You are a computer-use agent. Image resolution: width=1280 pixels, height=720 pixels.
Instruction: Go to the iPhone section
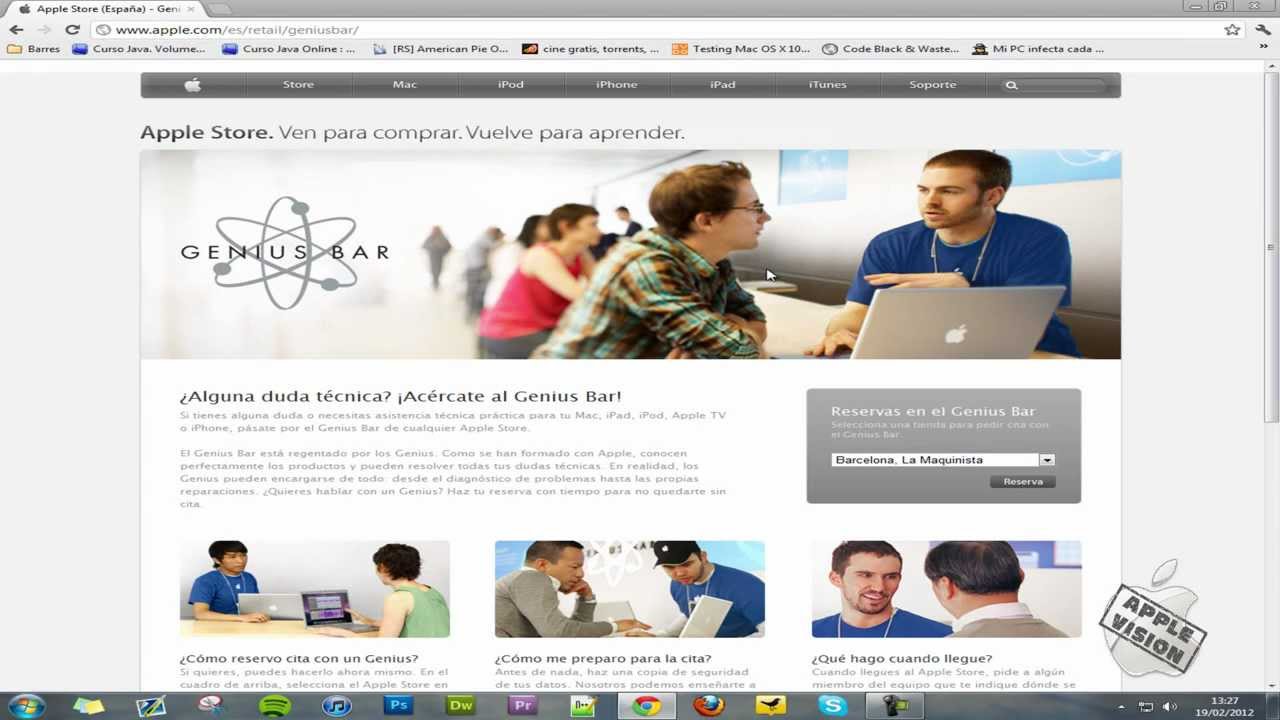[616, 85]
